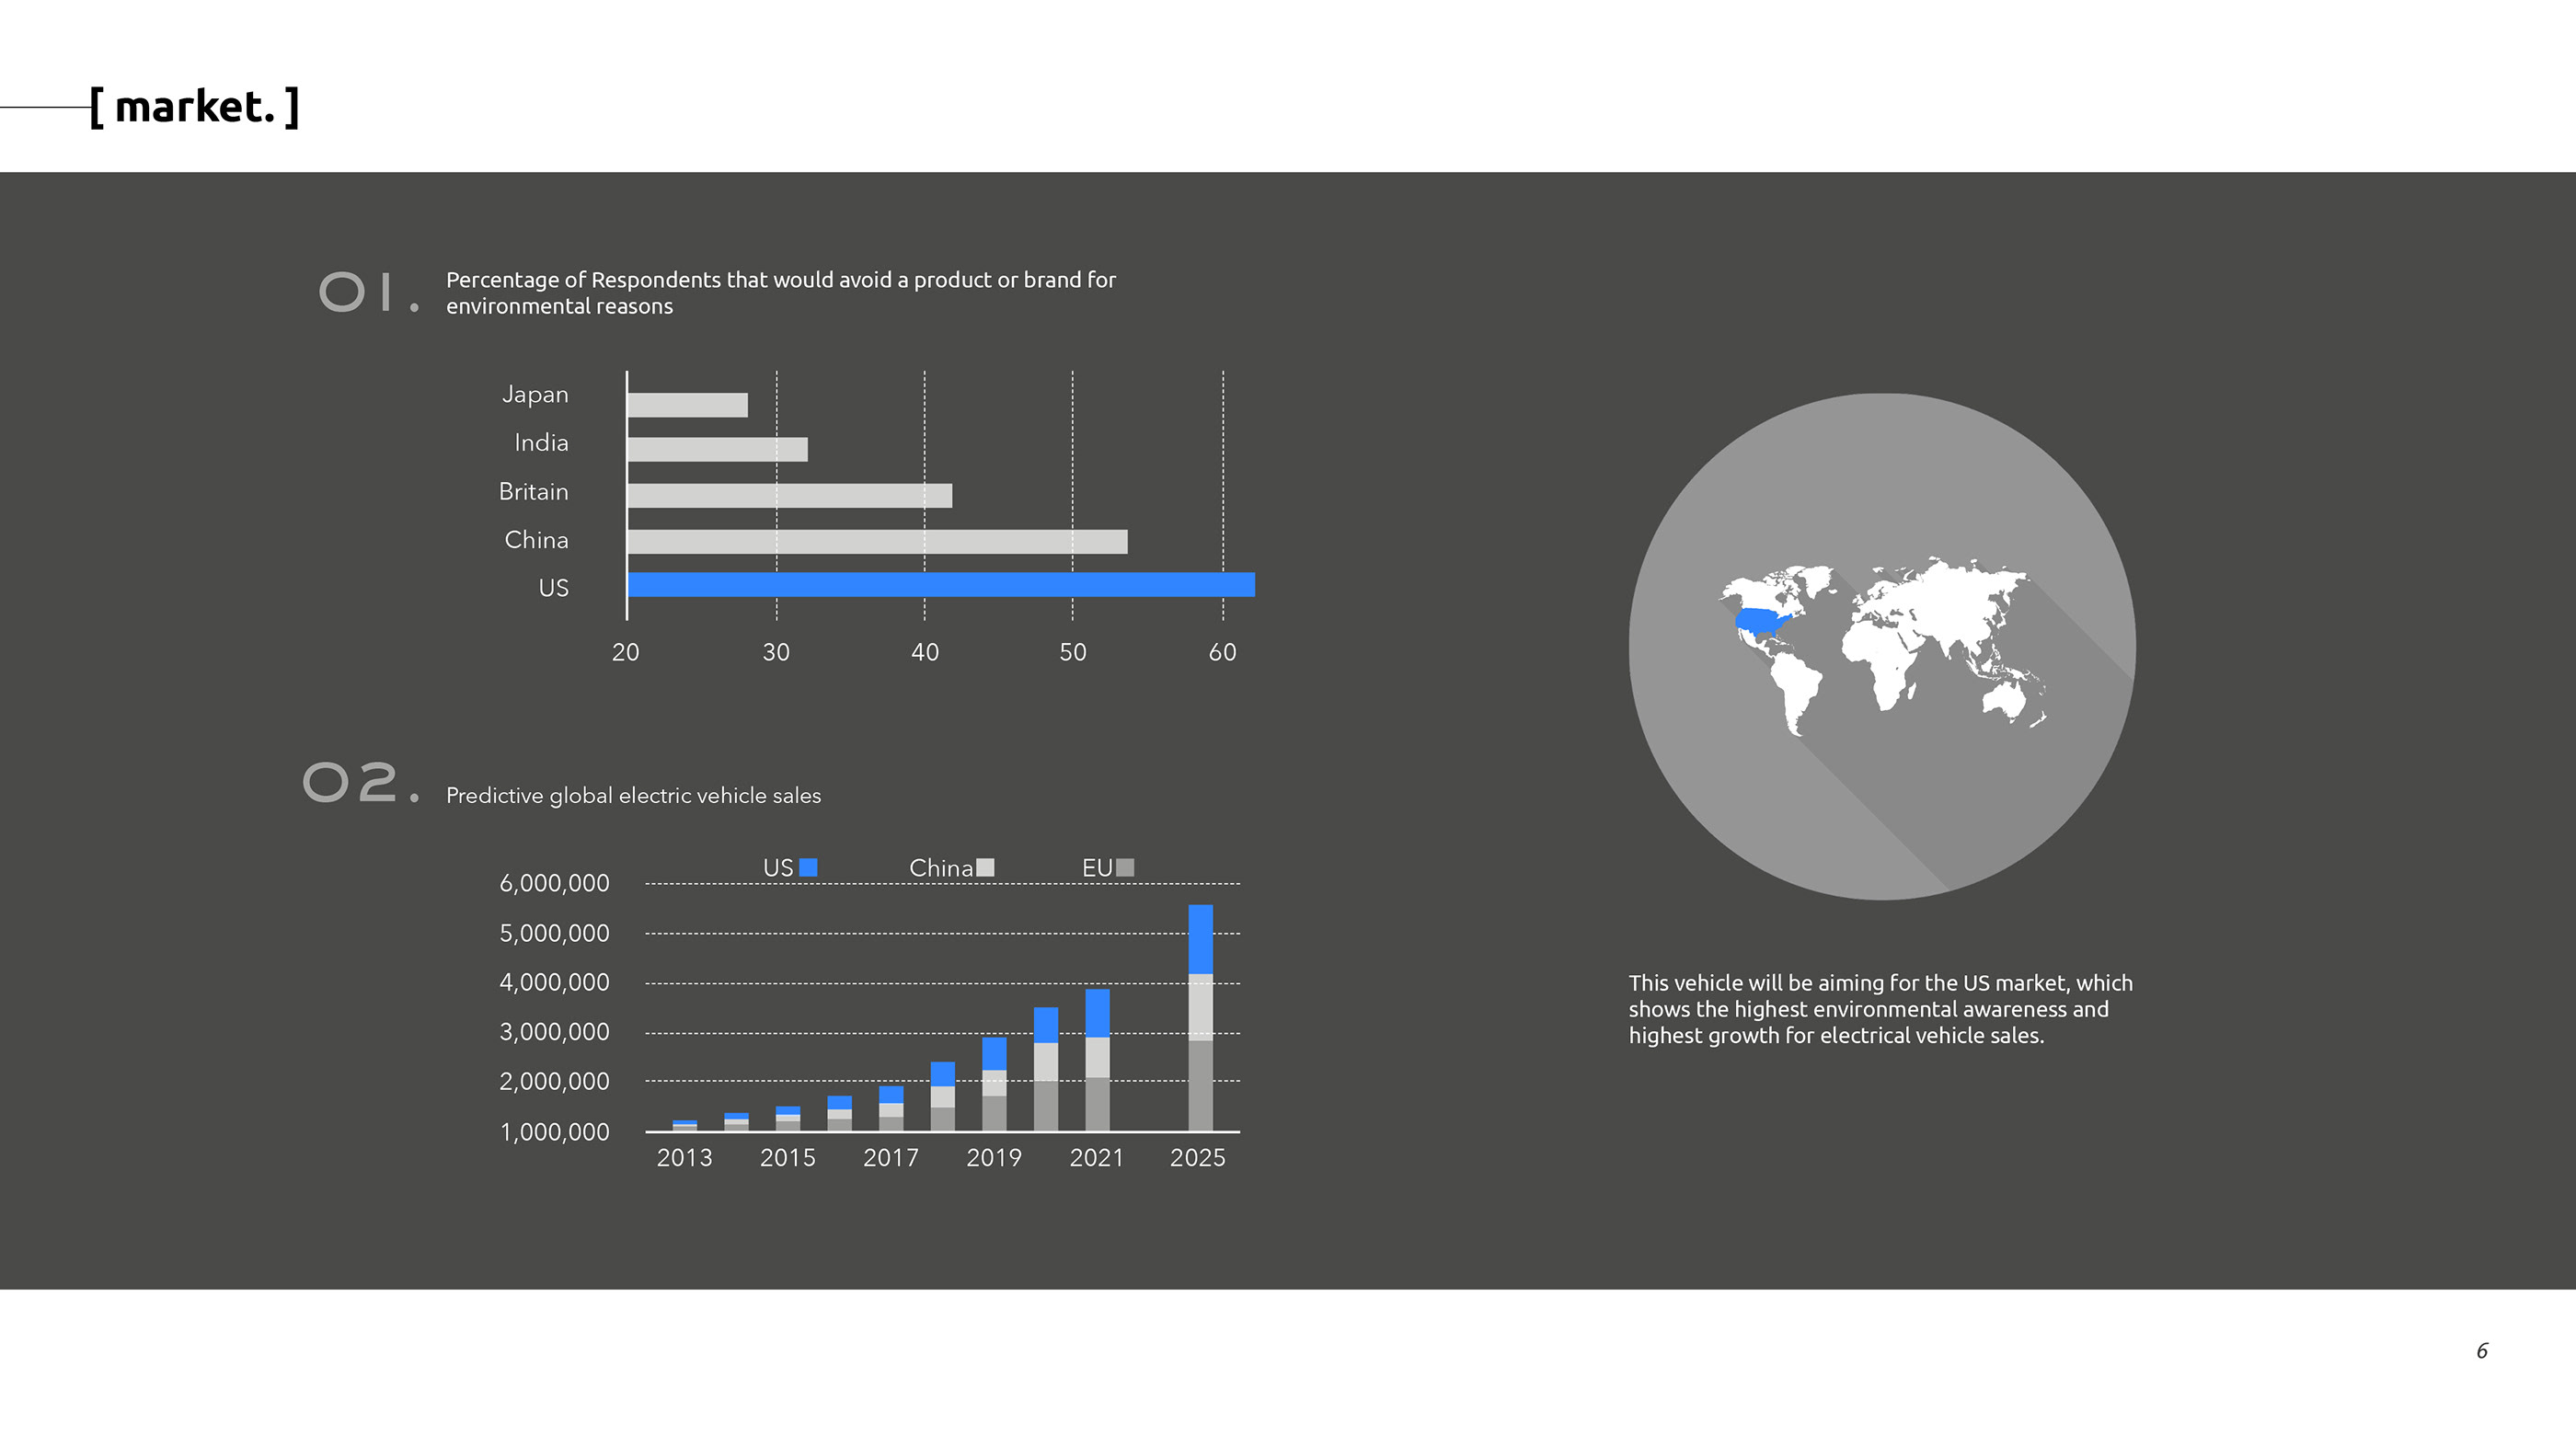
Task: Select the blue US horizontal bar
Action: coord(940,585)
